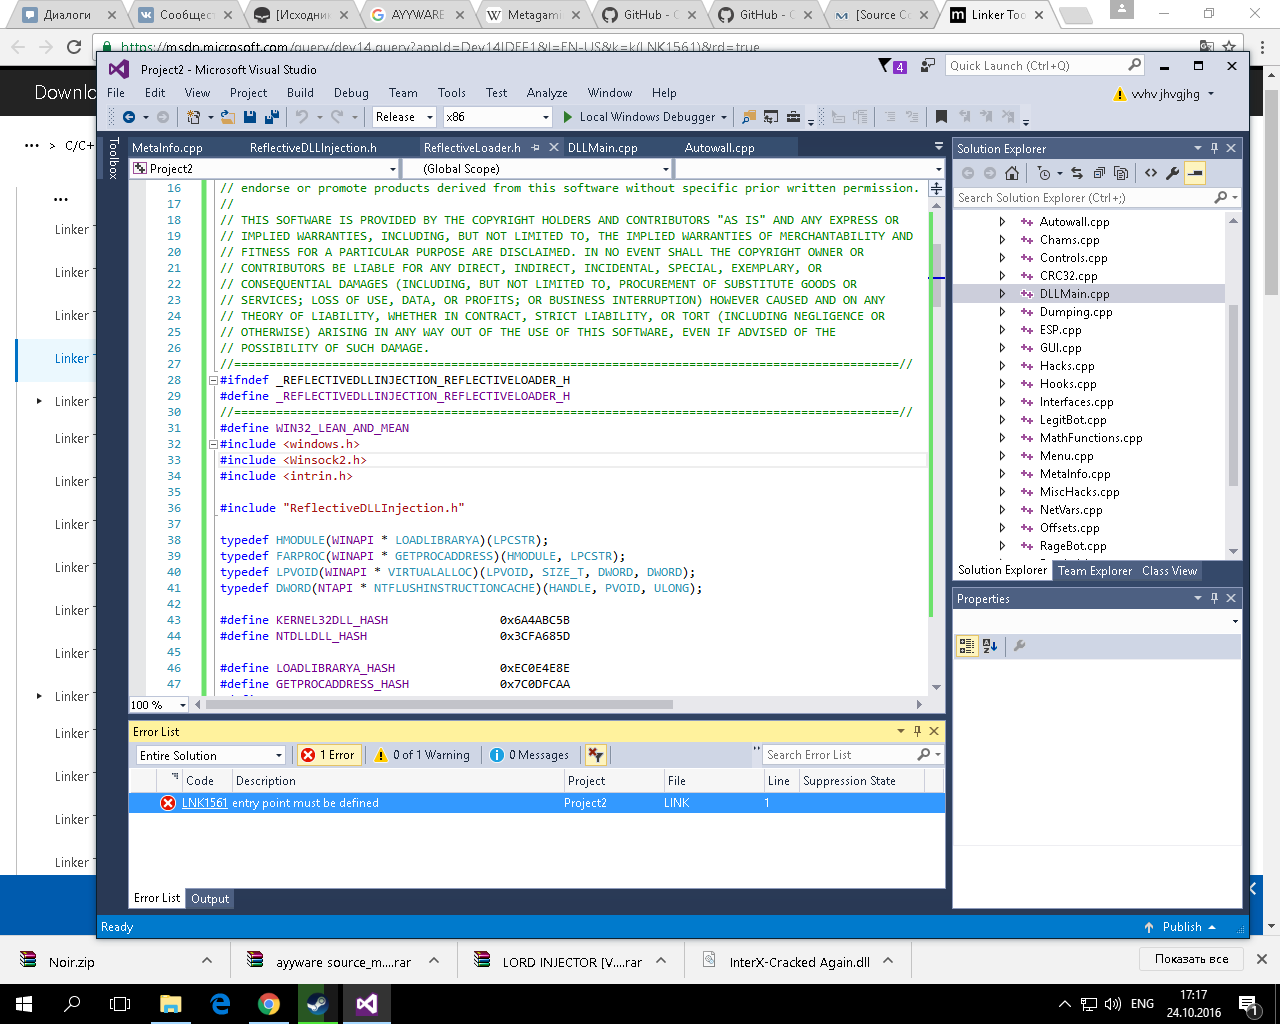The image size is (1280, 1024).
Task: Click the LNK1561 error code link
Action: tap(204, 803)
